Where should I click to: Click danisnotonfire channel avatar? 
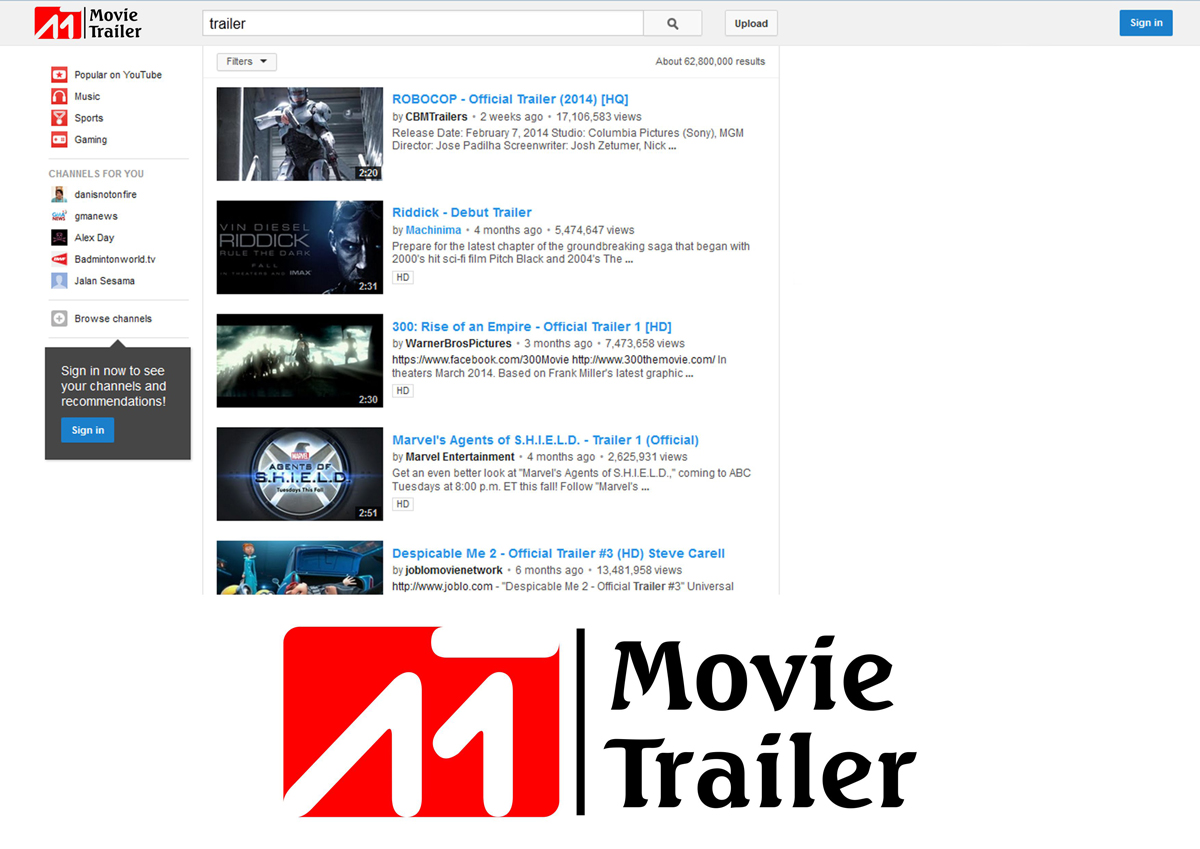point(59,194)
